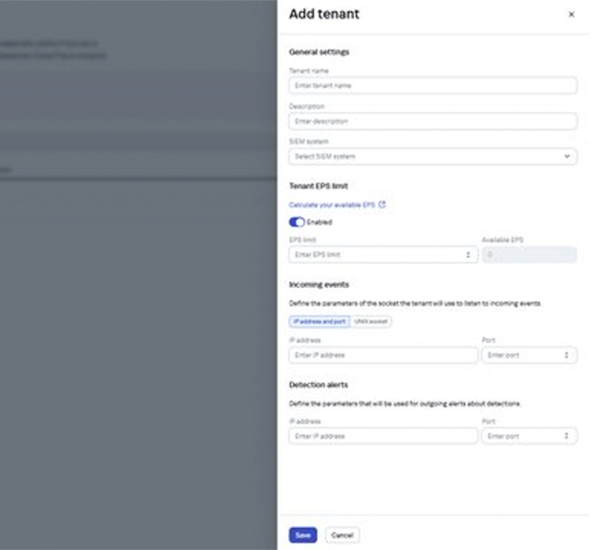Viewport: 600px width, 550px height.
Task: Click the EPS limit input field
Action: point(383,255)
